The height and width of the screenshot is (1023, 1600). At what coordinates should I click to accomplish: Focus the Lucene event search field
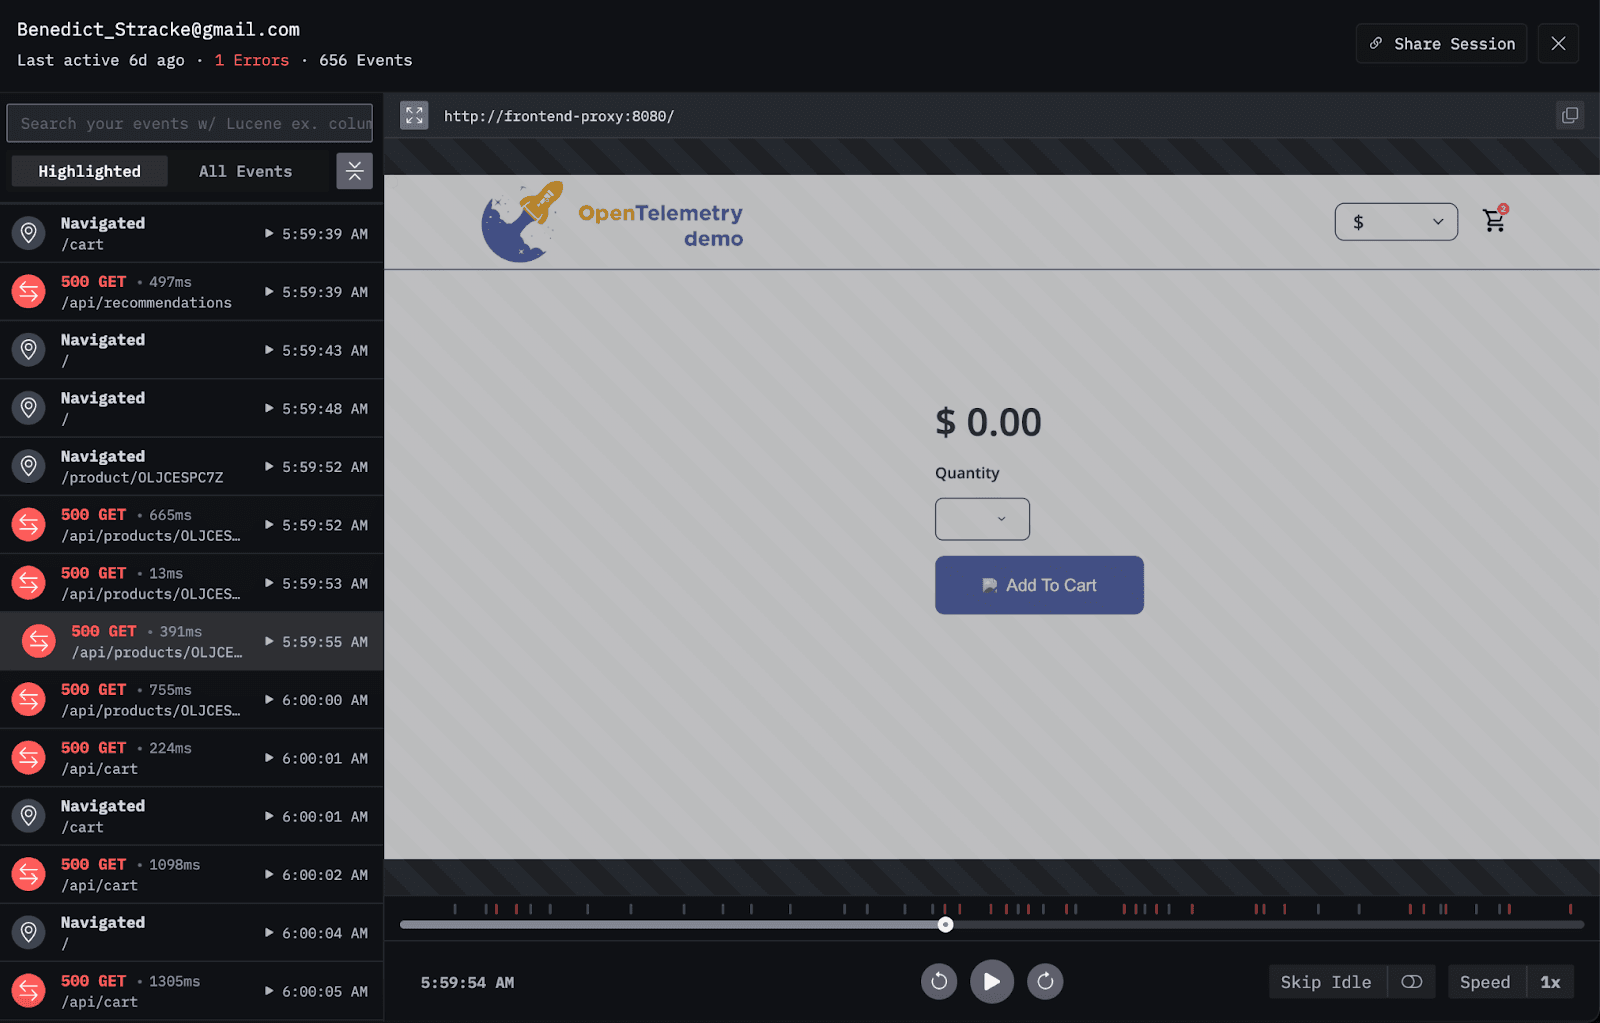click(190, 124)
